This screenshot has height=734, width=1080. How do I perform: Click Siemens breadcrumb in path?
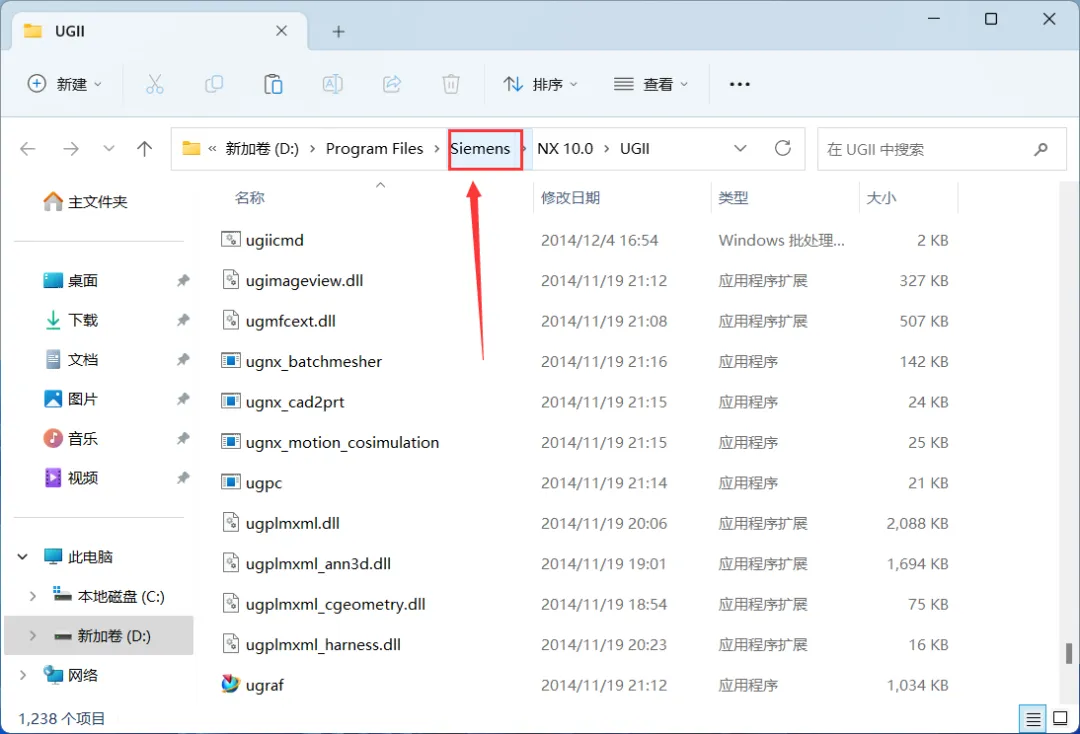tap(481, 149)
